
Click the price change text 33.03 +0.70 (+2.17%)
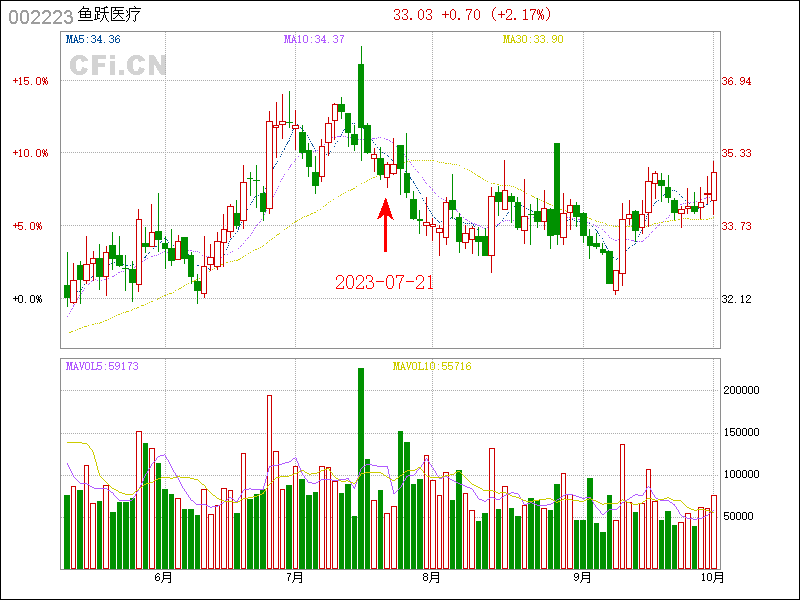coord(472,15)
